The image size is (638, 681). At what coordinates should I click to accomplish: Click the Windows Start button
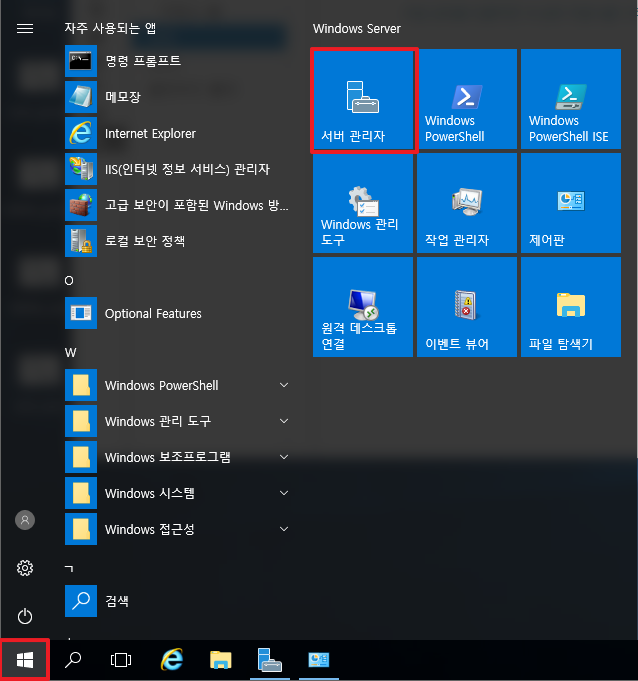[x=25, y=660]
